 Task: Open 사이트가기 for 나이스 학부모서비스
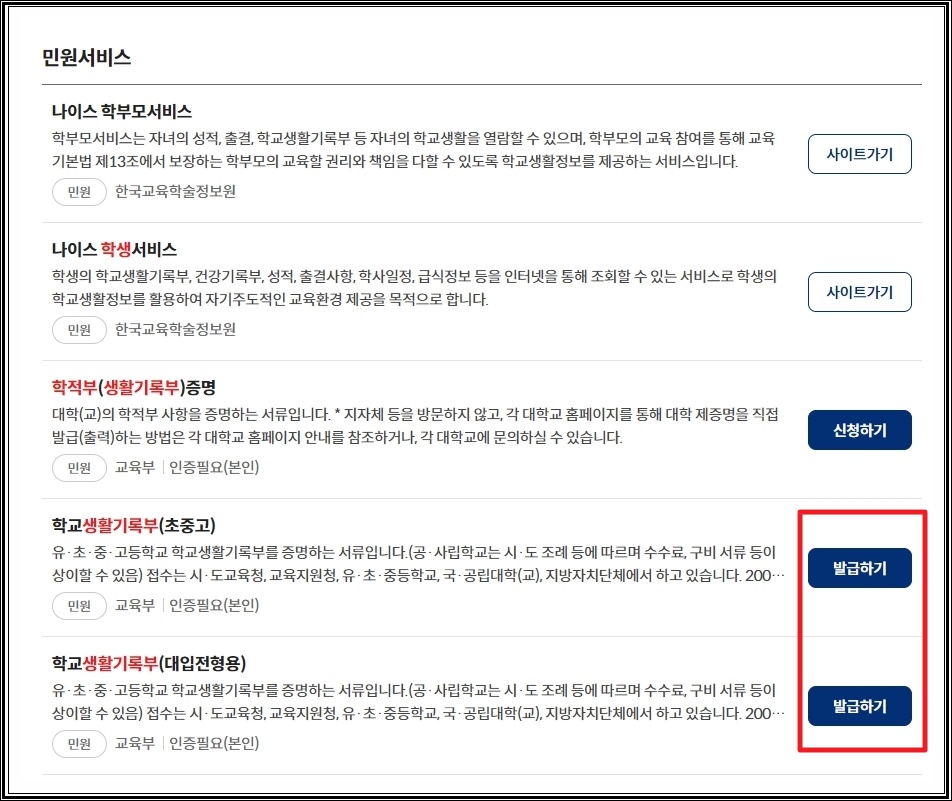[859, 154]
